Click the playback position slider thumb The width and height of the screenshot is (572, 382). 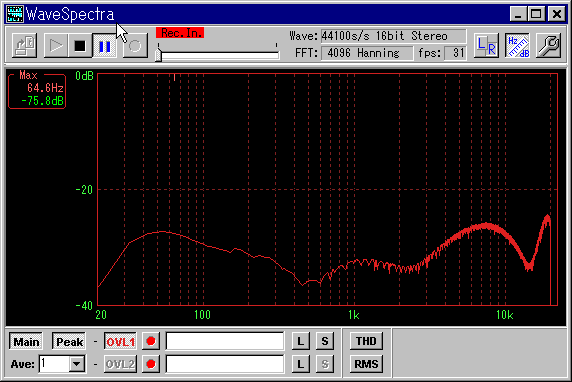[158, 55]
